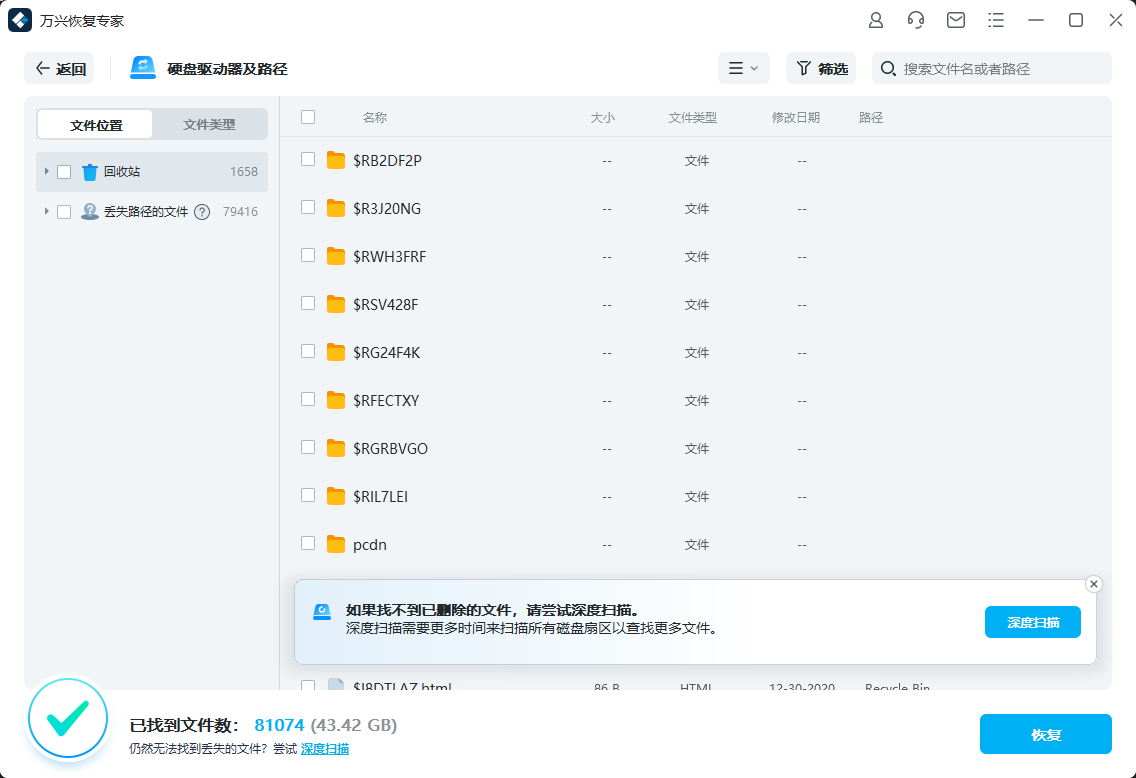
Task: Open customer support headset icon
Action: coord(915,19)
